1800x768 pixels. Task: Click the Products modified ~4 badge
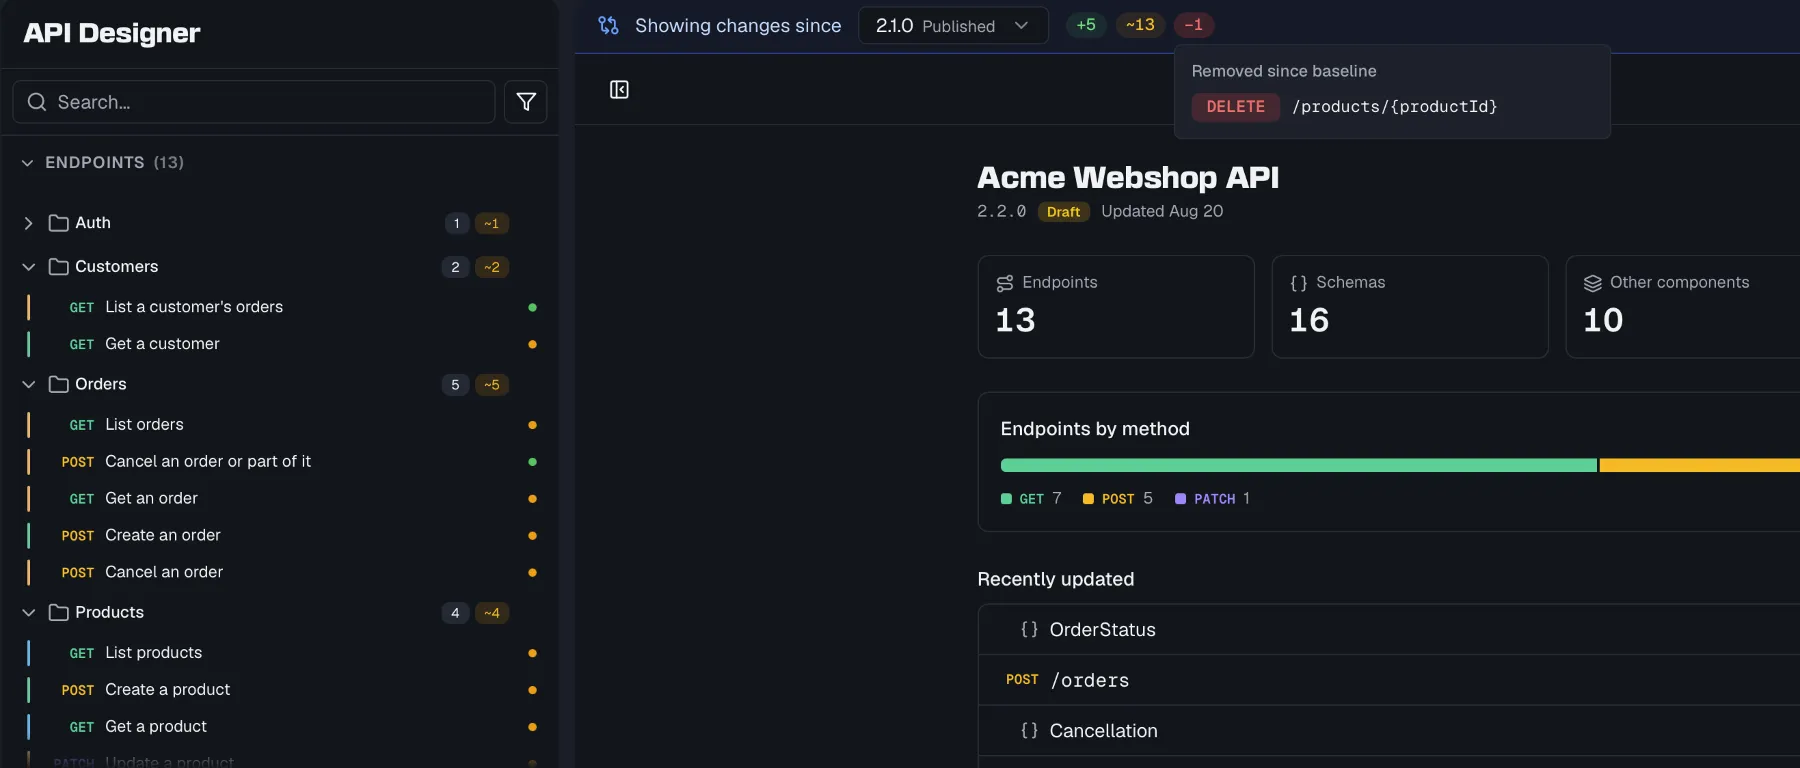(491, 613)
